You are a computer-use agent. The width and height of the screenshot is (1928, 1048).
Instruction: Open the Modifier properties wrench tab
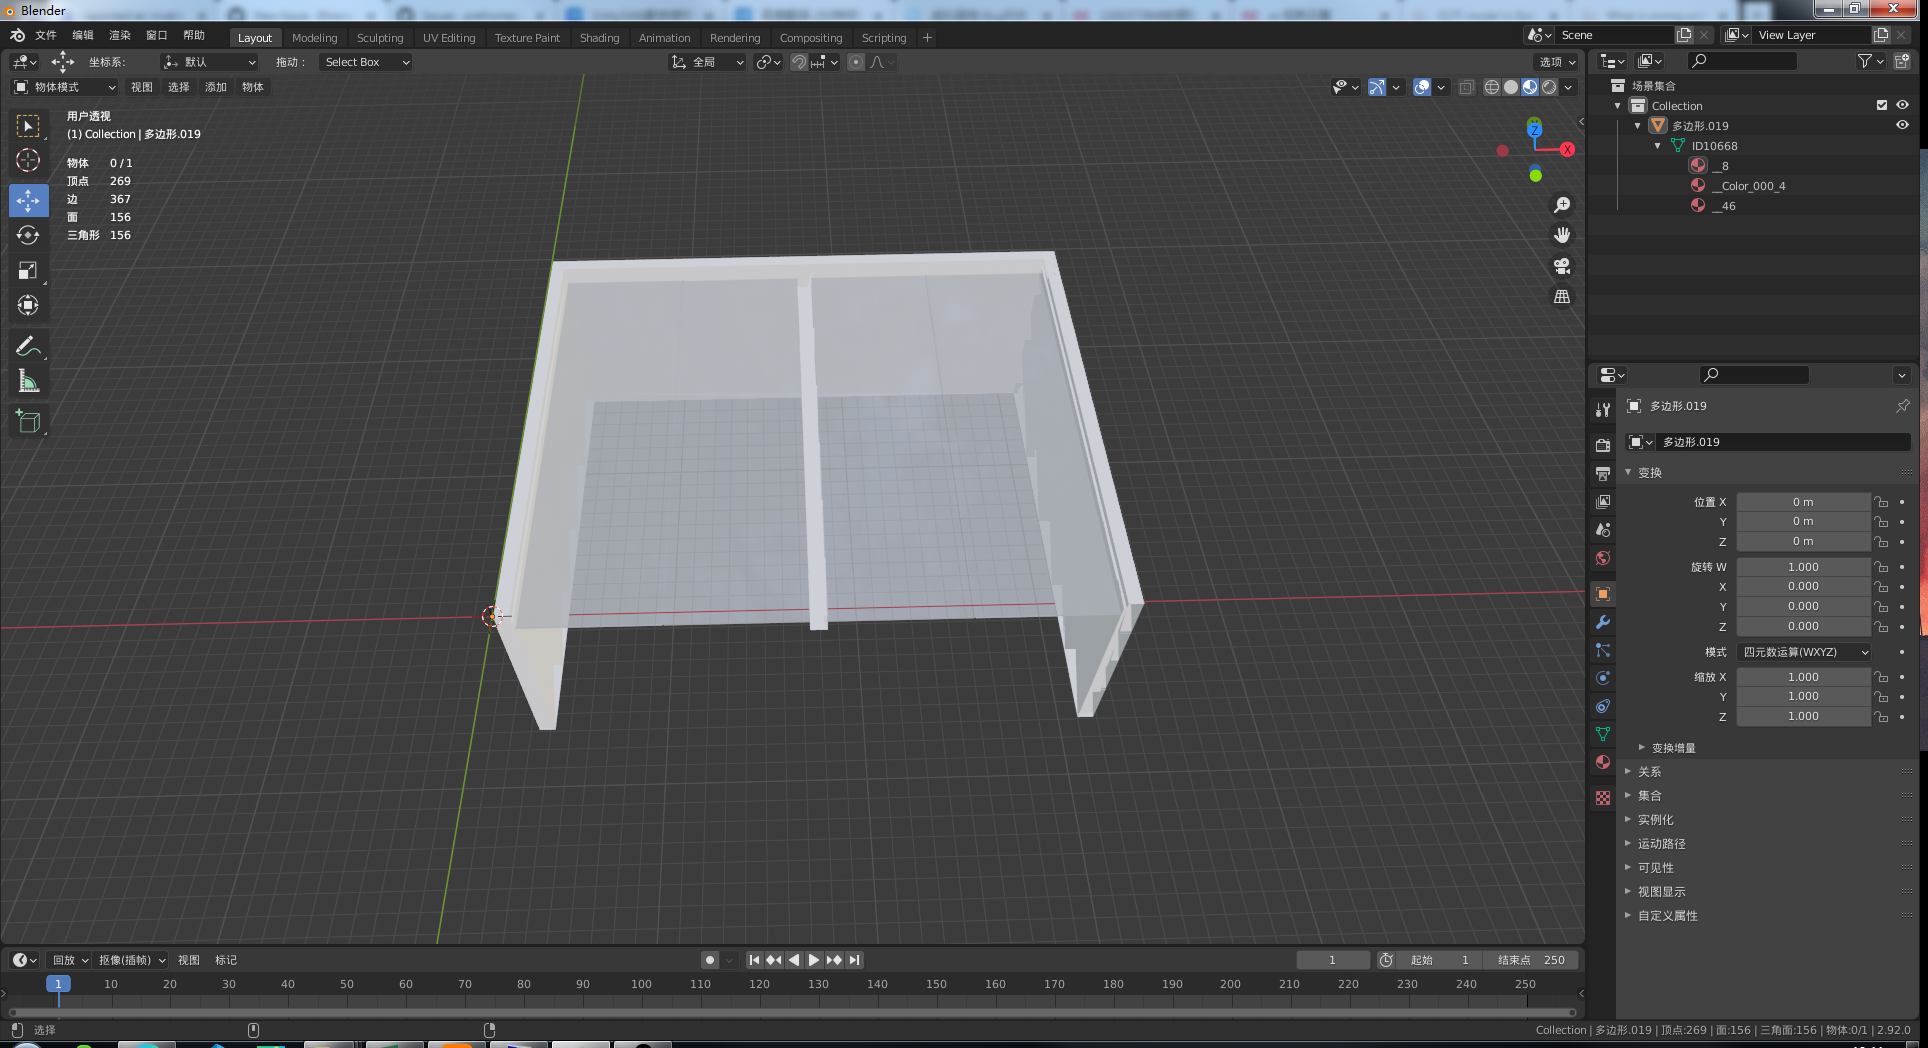(x=1603, y=622)
